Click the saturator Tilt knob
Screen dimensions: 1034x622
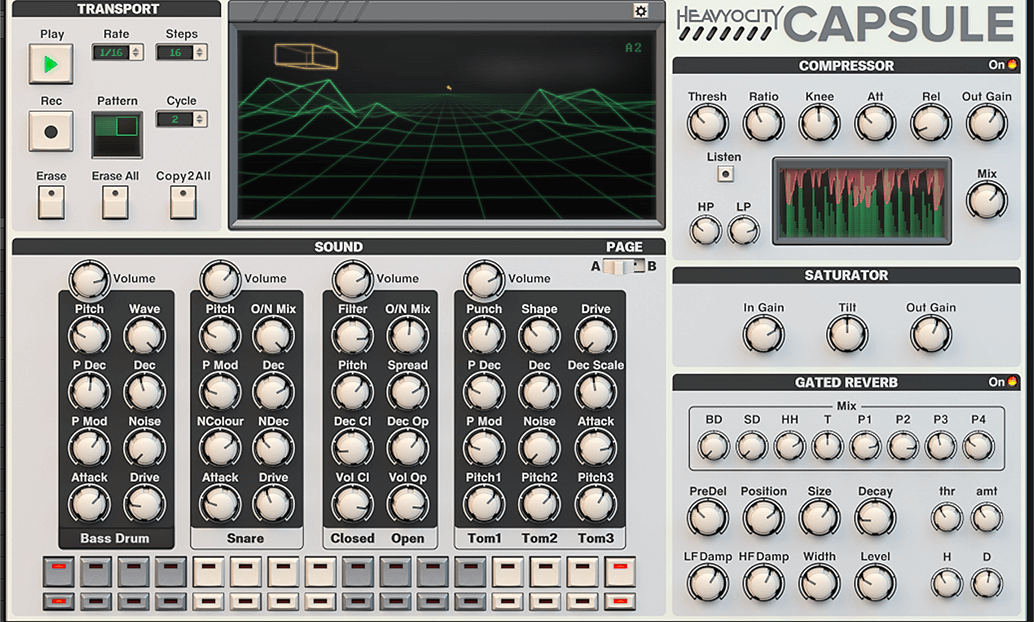pyautogui.click(x=847, y=335)
